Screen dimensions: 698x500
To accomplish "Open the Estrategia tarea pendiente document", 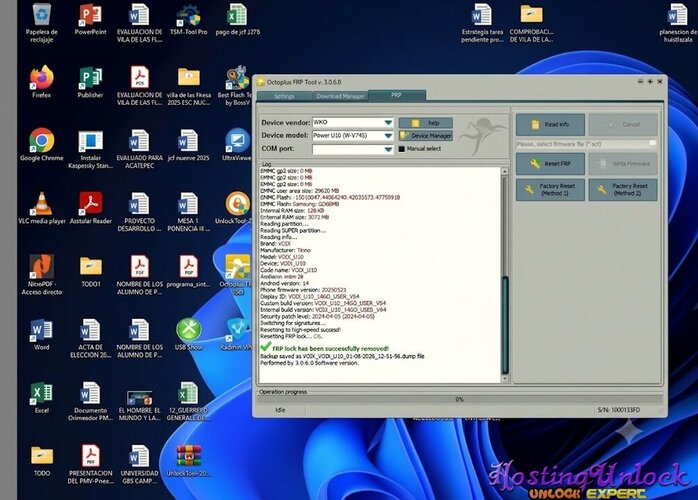I will (x=482, y=22).
